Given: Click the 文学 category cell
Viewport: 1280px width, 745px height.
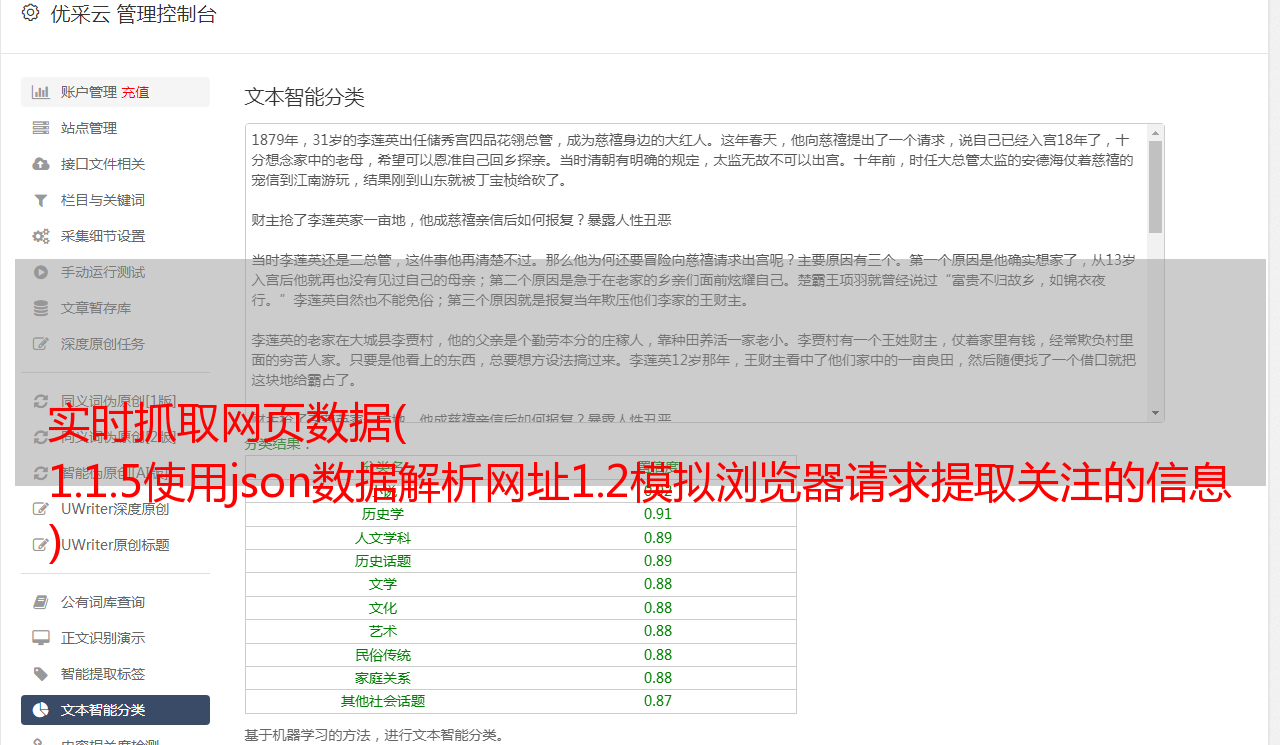Looking at the screenshot, I should click(383, 584).
